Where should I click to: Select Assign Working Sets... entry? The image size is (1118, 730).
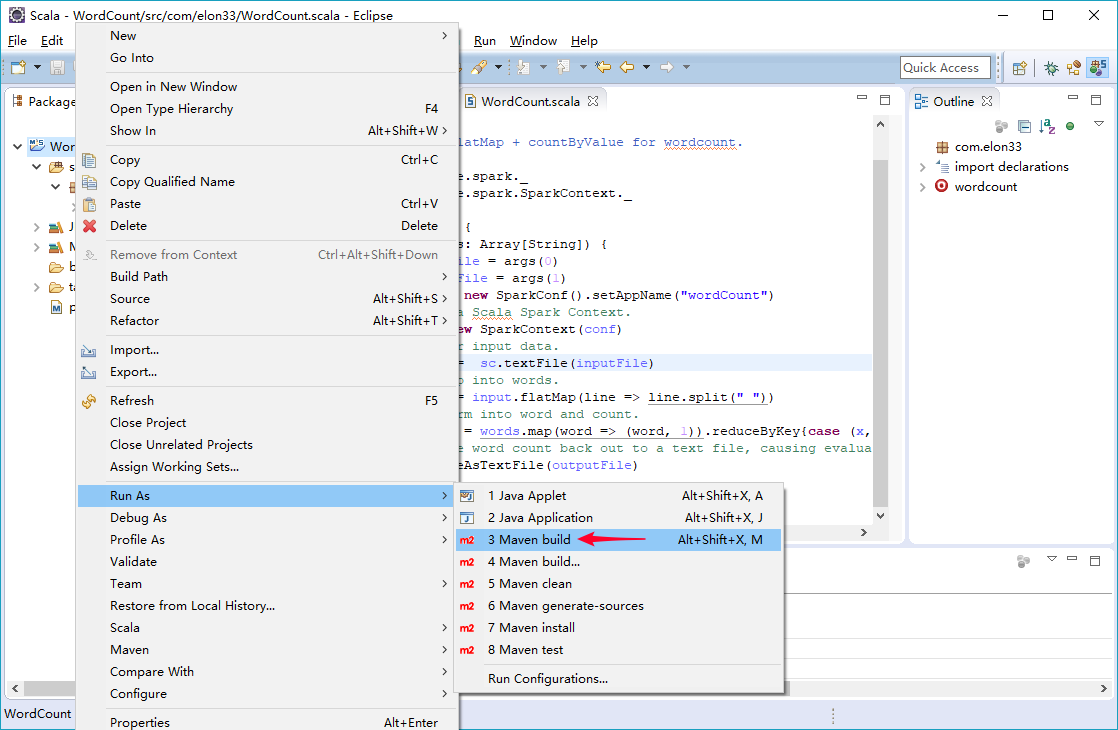267,467
